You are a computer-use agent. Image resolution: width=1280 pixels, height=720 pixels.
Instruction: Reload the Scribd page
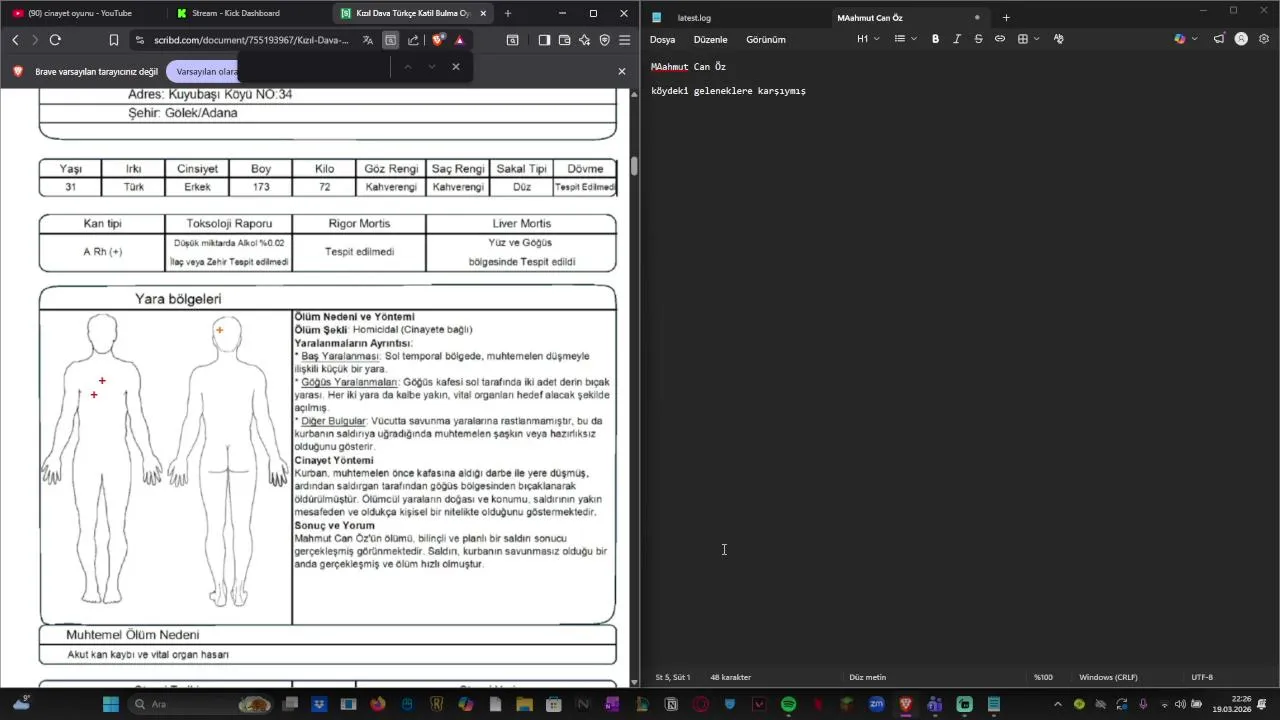55,40
